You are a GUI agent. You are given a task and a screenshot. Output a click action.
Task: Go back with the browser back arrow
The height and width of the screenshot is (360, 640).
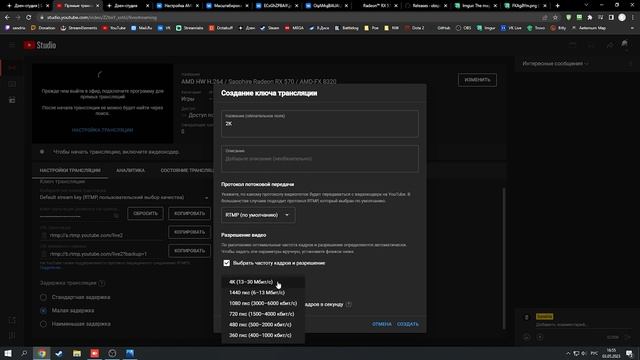click(x=7, y=18)
